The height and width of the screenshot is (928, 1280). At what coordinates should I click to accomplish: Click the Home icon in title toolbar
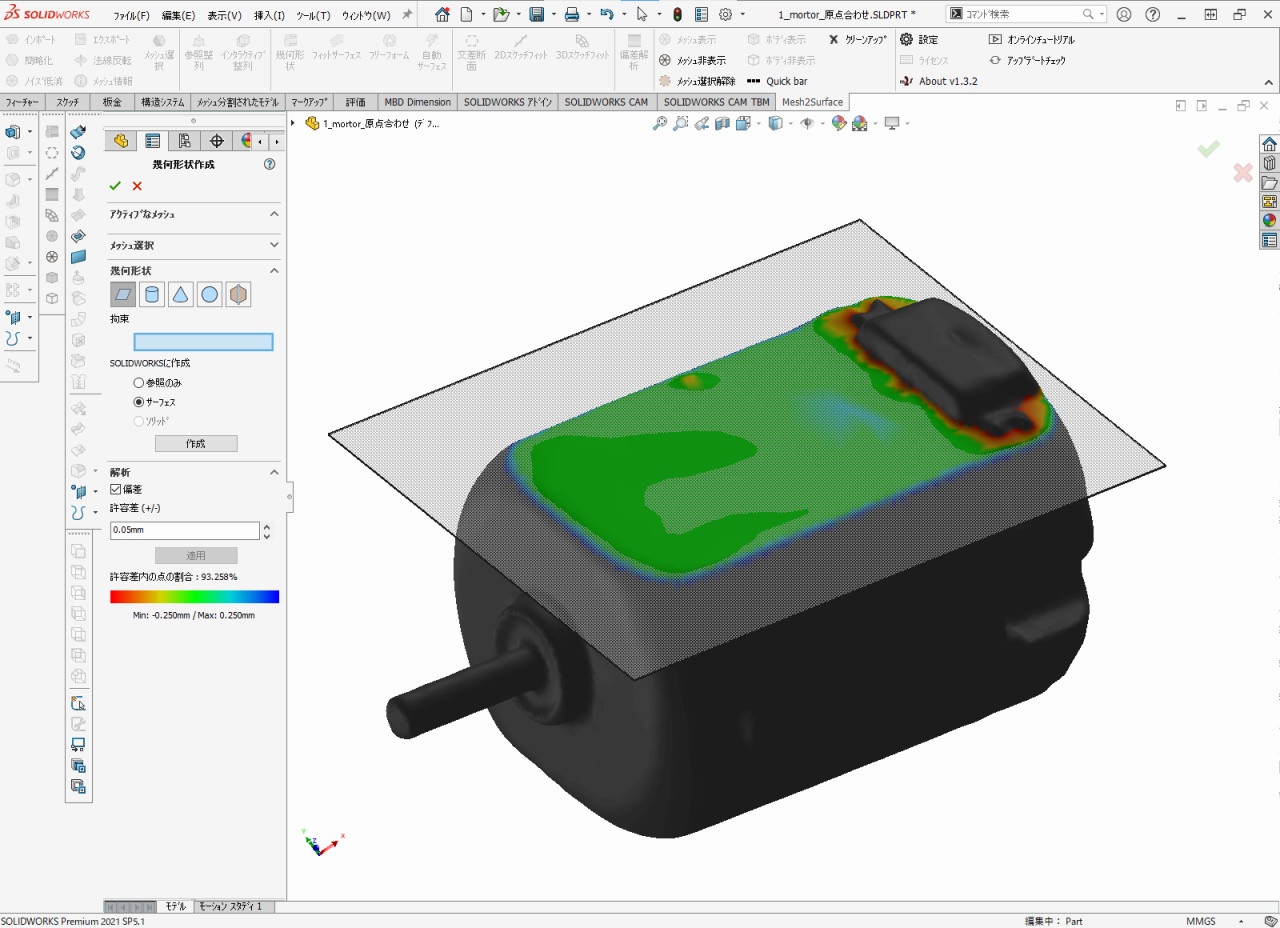click(x=442, y=14)
